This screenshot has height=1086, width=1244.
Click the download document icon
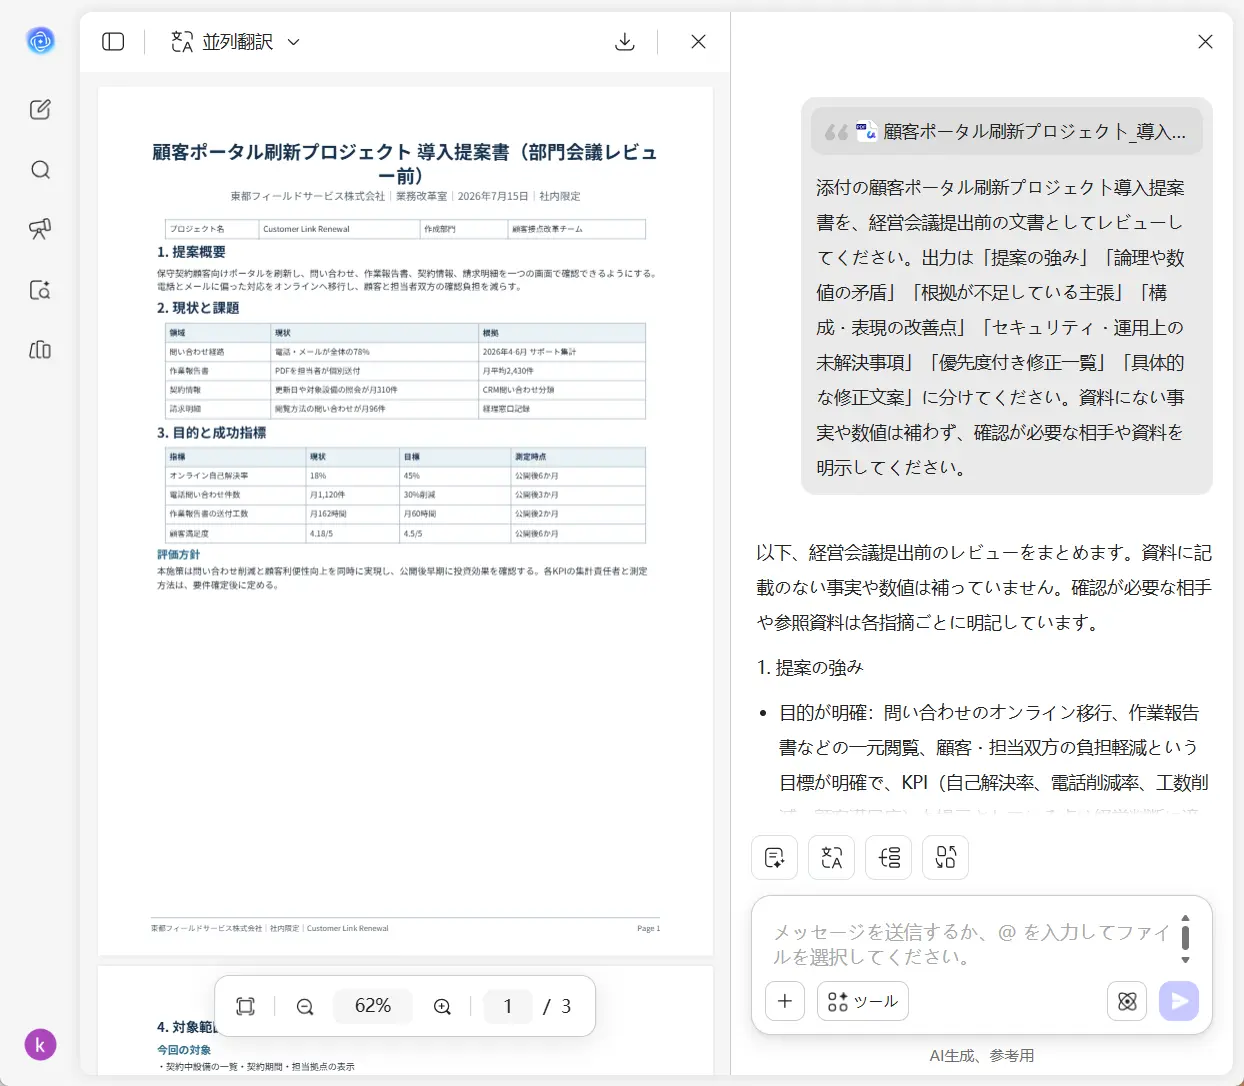[x=625, y=42]
